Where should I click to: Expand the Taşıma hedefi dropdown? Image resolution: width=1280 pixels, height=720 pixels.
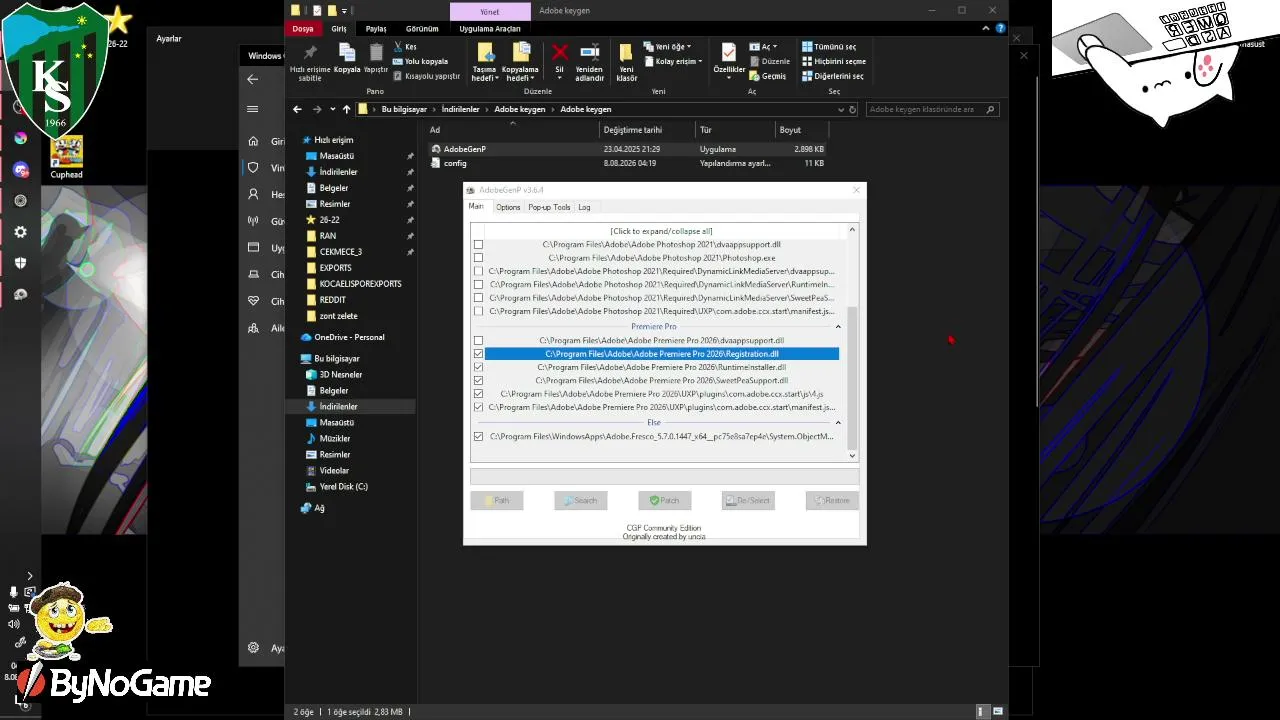[x=485, y=61]
